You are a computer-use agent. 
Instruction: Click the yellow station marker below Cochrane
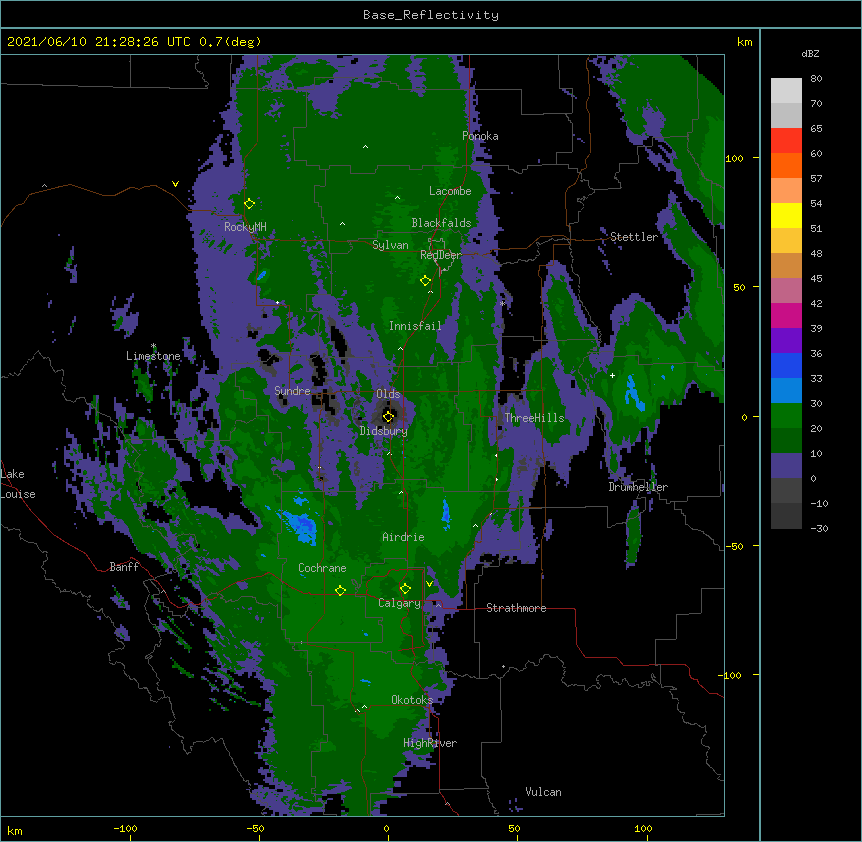pyautogui.click(x=340, y=590)
